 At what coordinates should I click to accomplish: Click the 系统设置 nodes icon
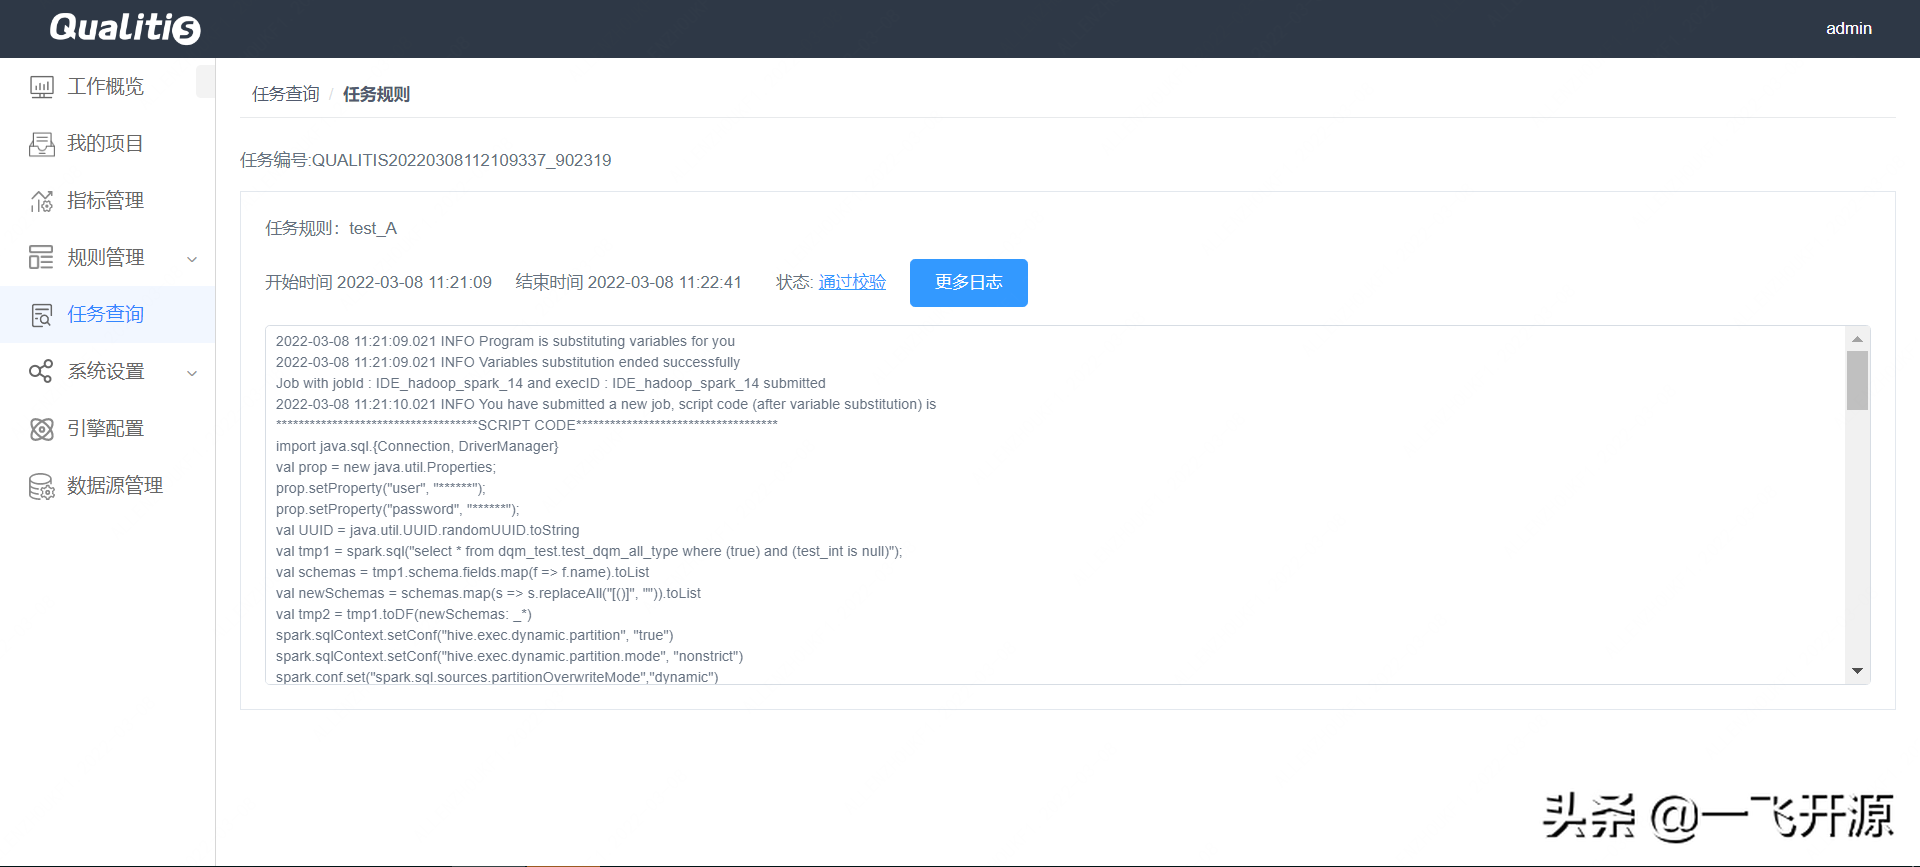pyautogui.click(x=41, y=372)
